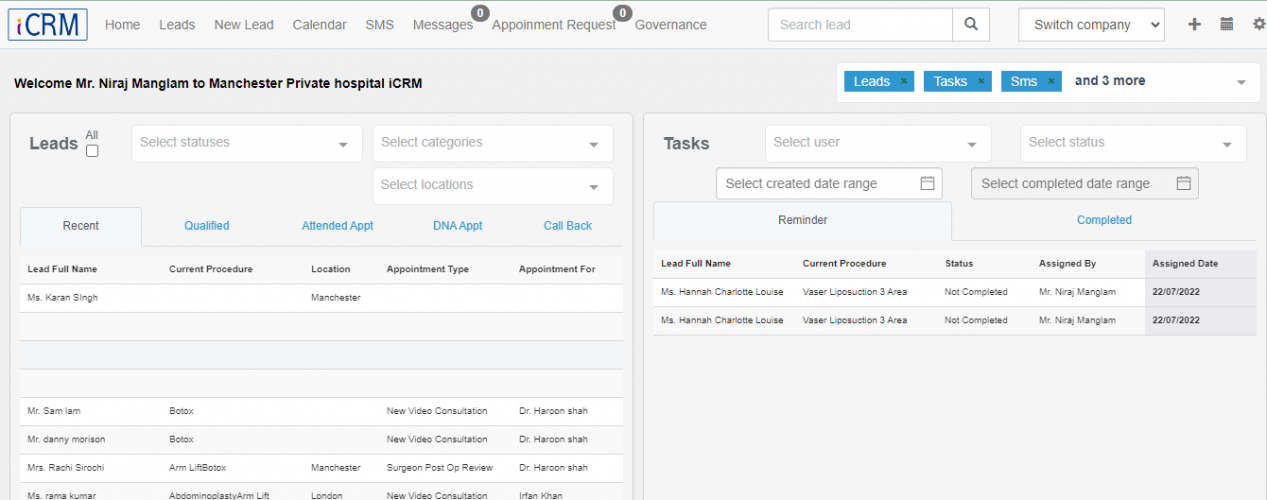Viewport: 1267px width, 500px height.
Task: Expand the widgets selector with 3 more
Action: [x=1241, y=82]
